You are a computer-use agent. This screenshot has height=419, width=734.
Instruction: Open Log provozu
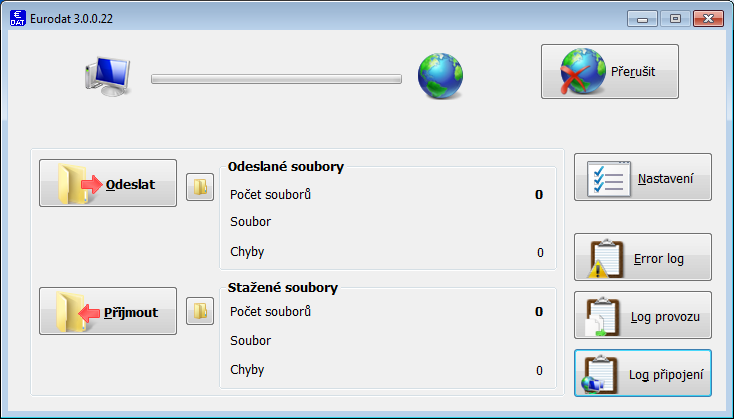tap(643, 315)
